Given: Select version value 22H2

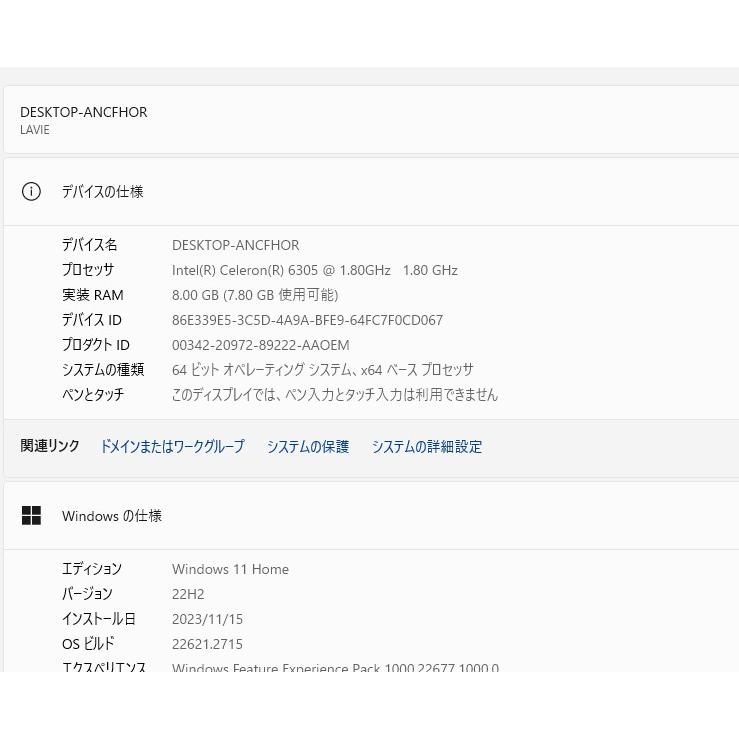Looking at the screenshot, I should click(188, 594).
